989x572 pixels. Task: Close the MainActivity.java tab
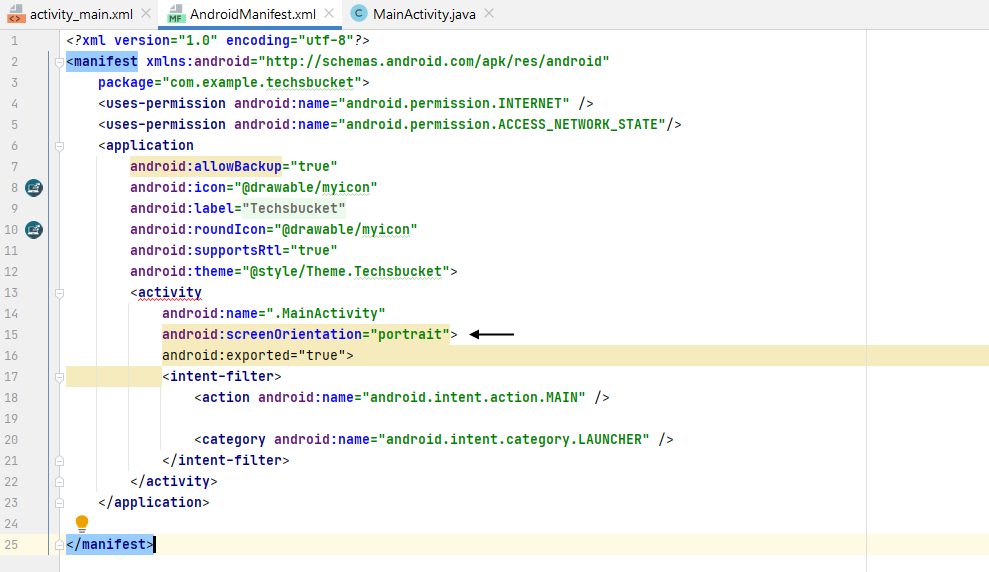489,13
